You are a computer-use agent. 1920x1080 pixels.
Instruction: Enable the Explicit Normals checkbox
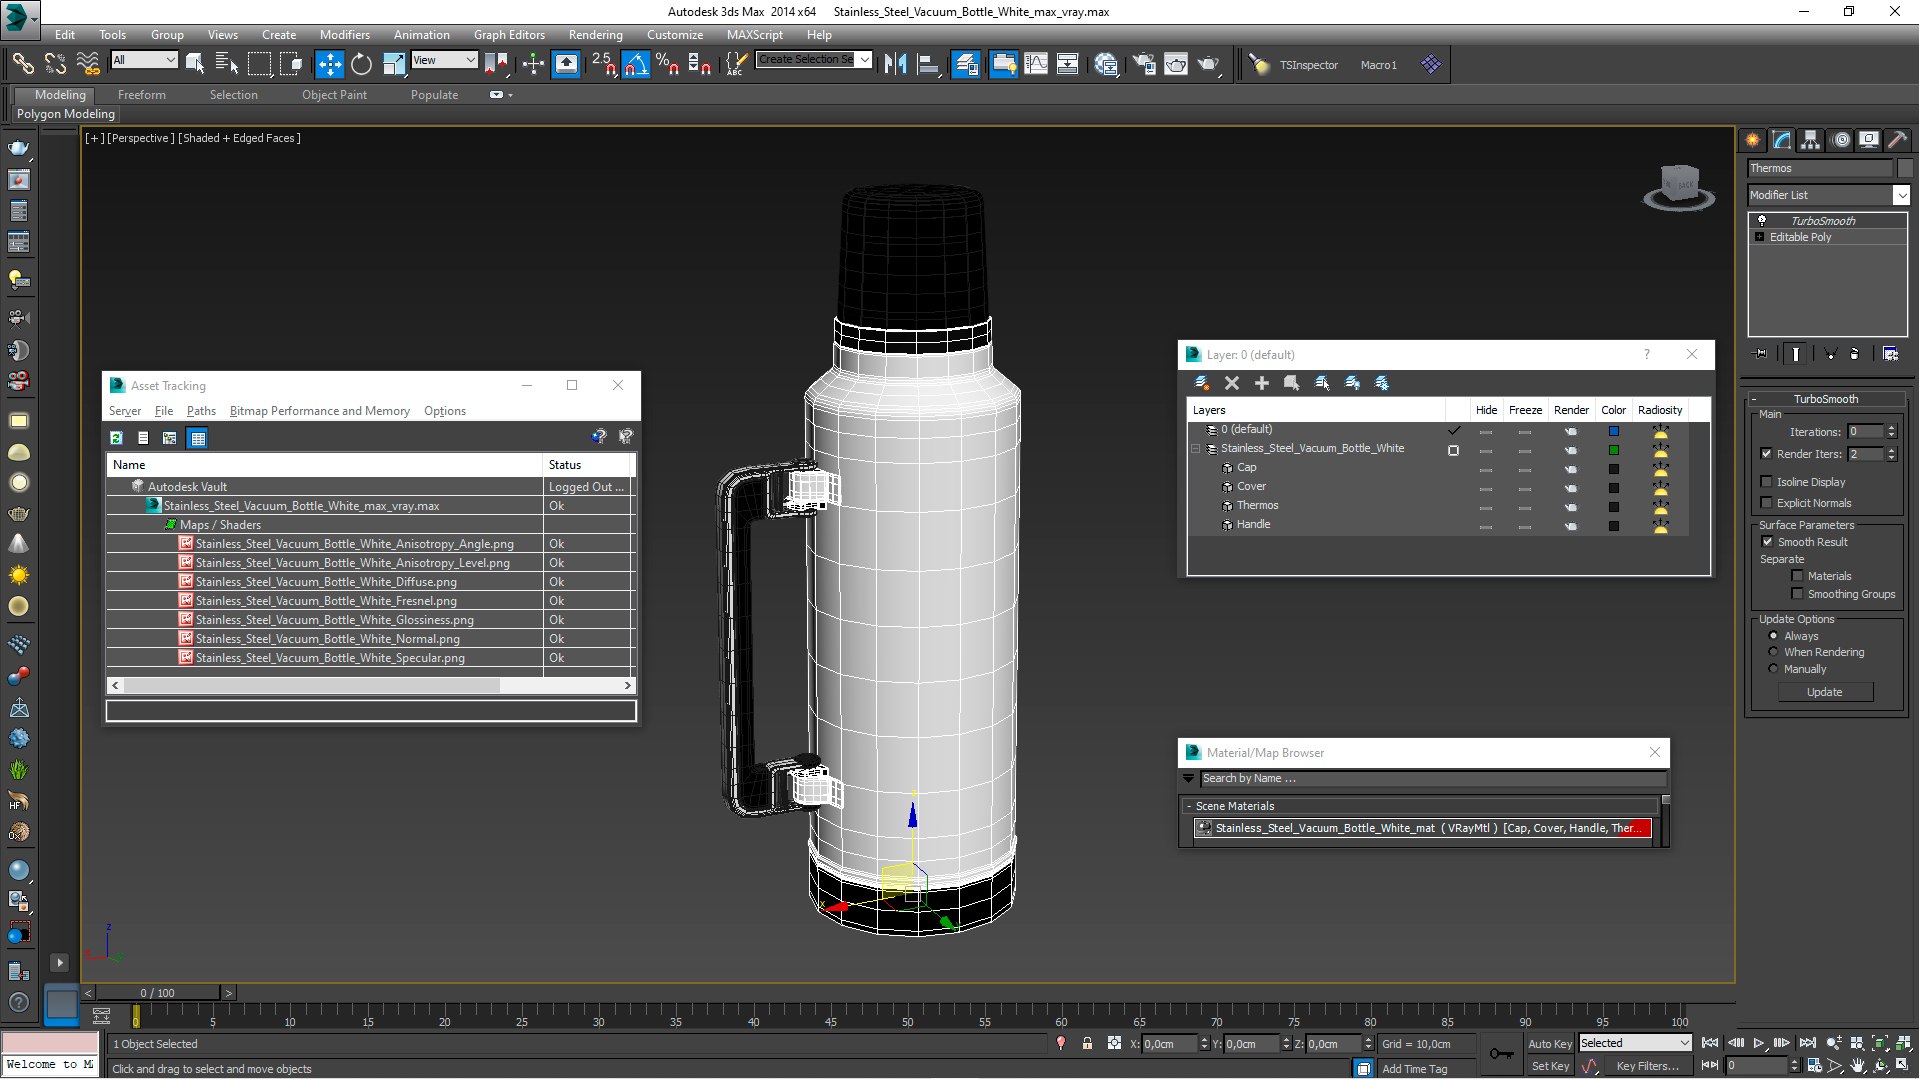coord(1767,503)
